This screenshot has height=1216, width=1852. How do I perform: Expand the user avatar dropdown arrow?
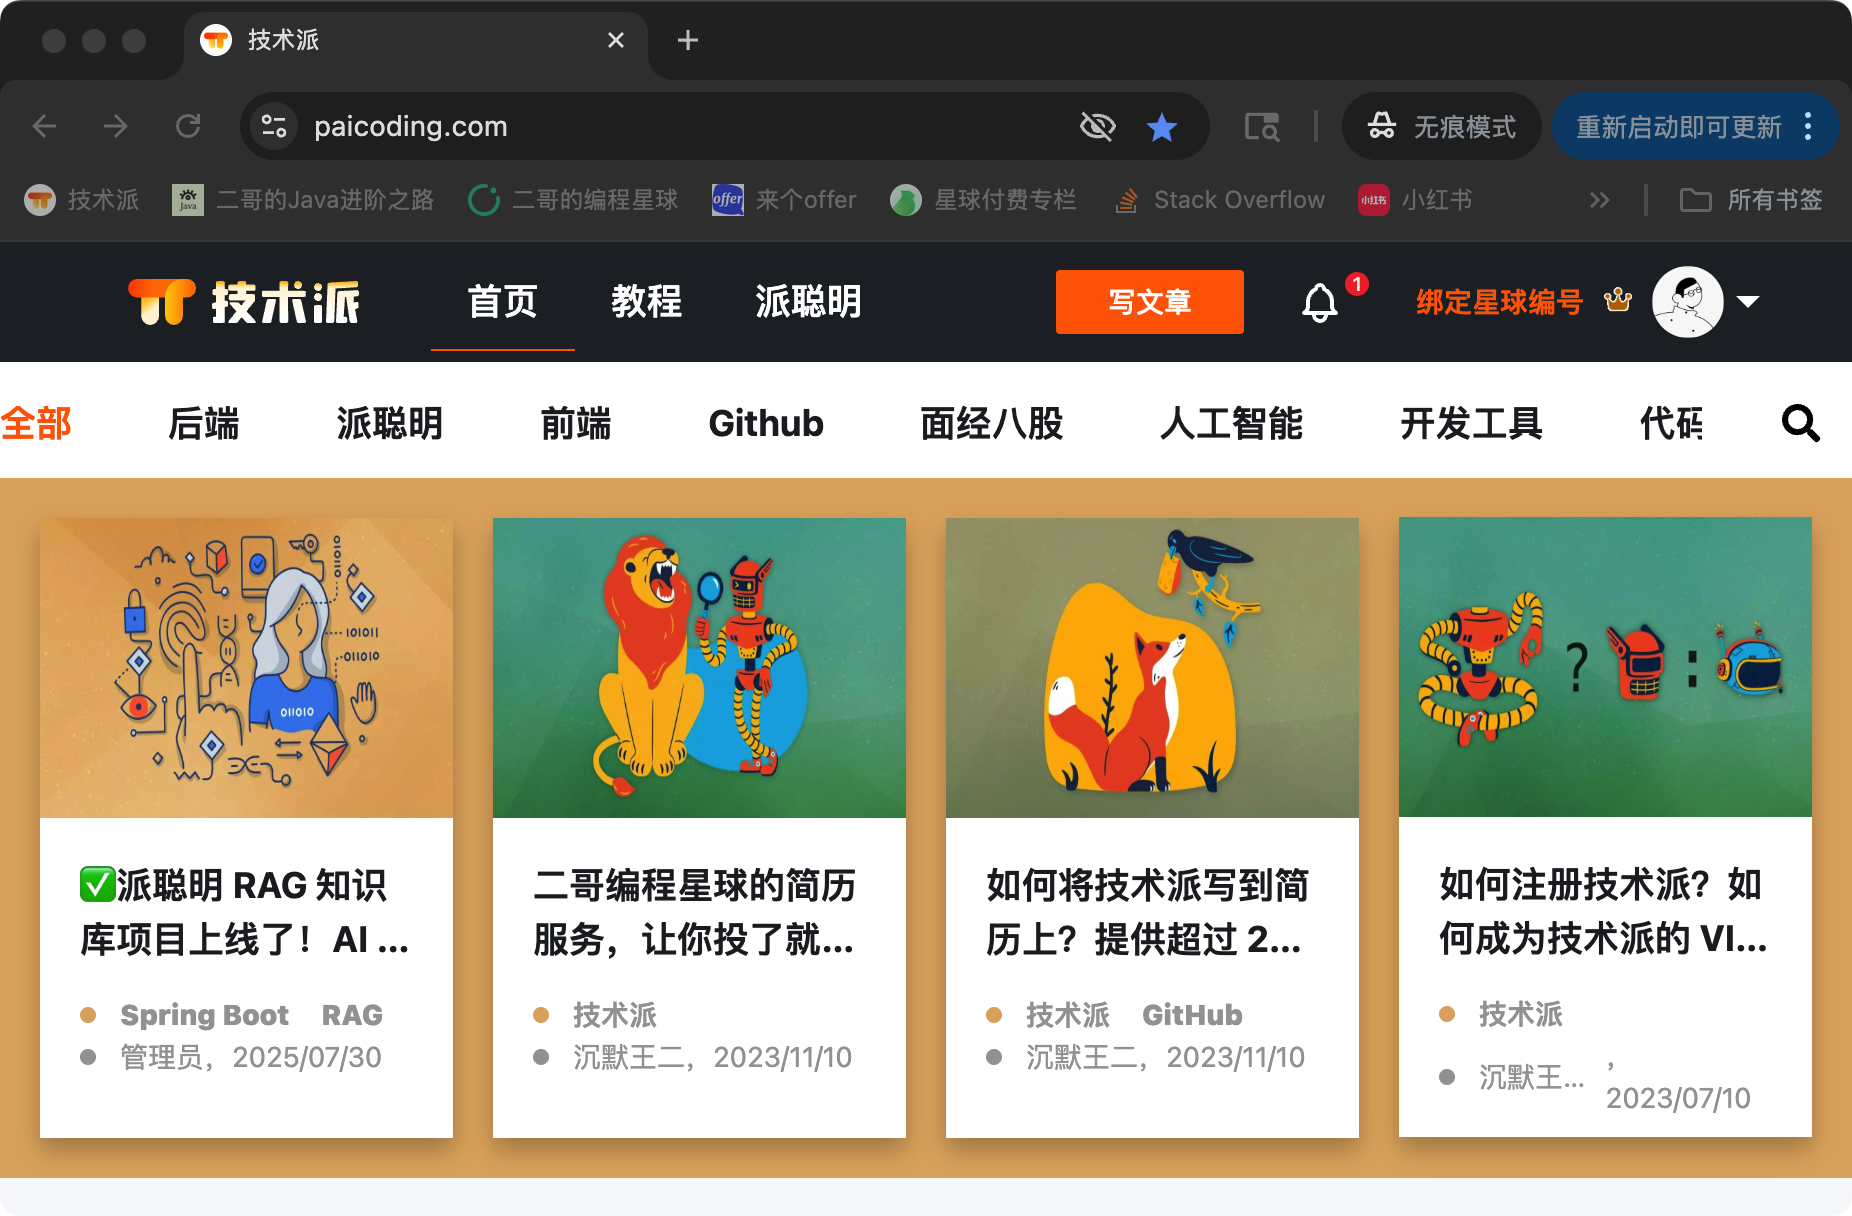(x=1748, y=302)
